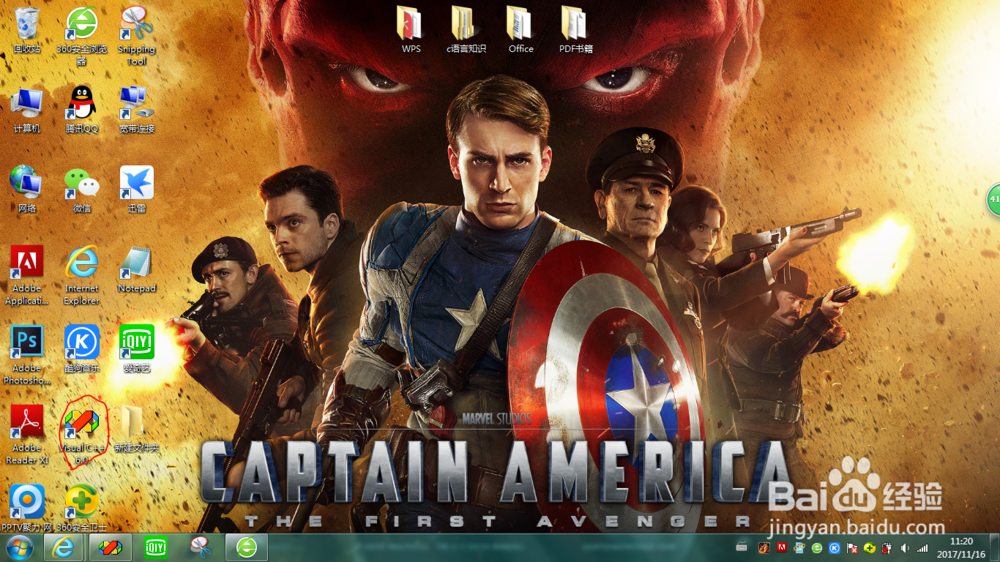Screen dimensions: 1000x562
Task: Click the green 360 browser tray icon
Action: [x=816, y=548]
